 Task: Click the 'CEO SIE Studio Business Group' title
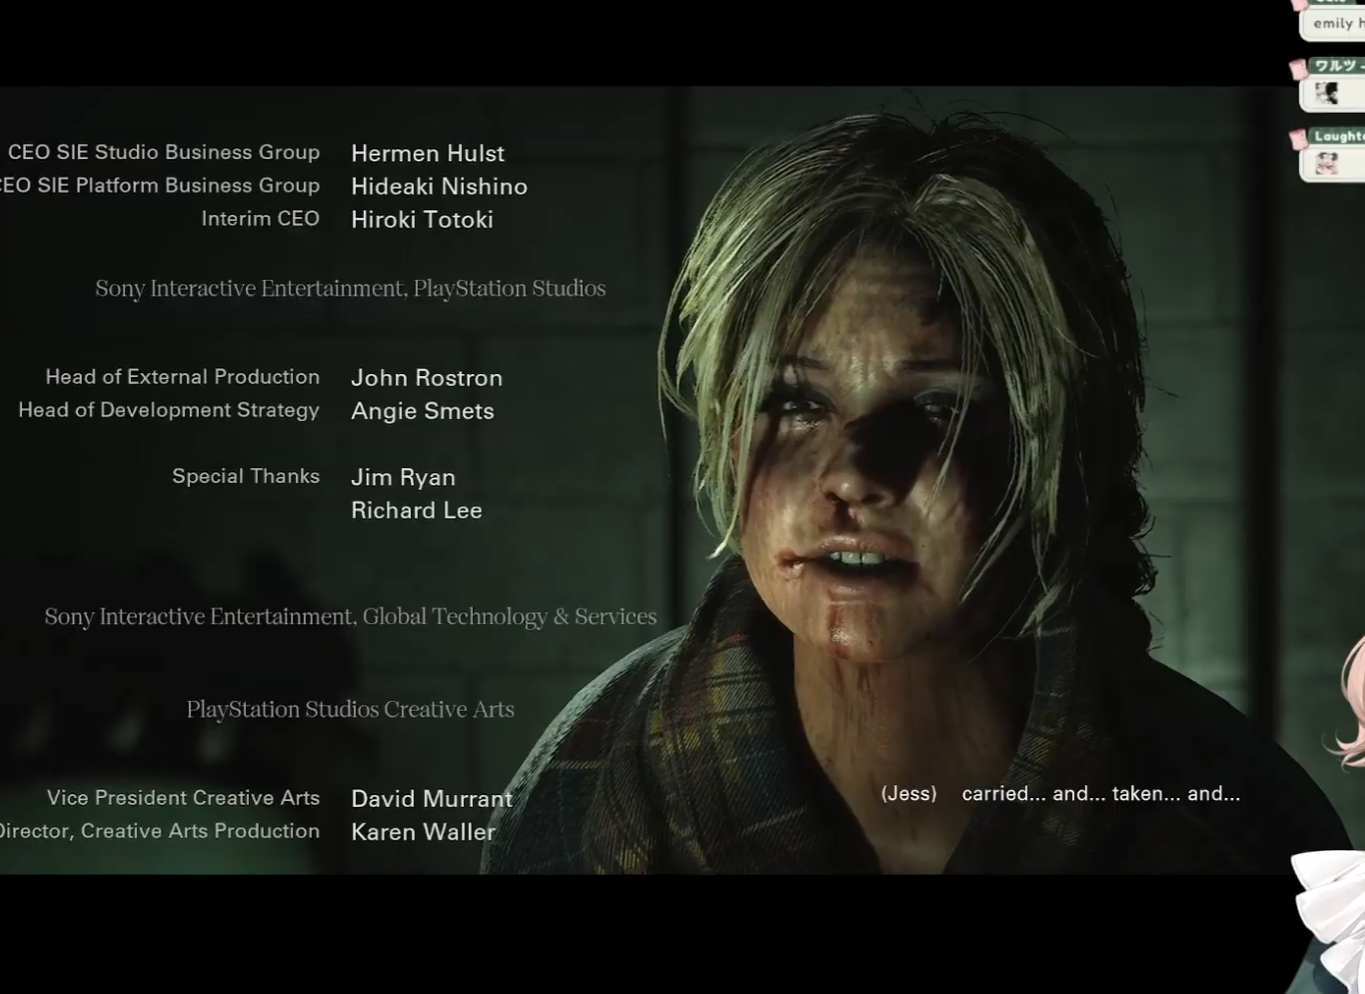(164, 152)
